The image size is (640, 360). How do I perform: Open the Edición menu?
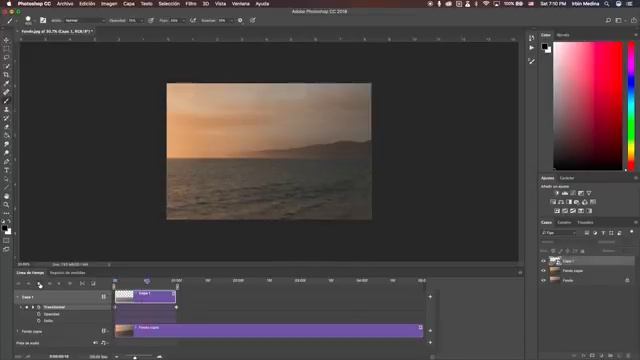click(x=87, y=4)
